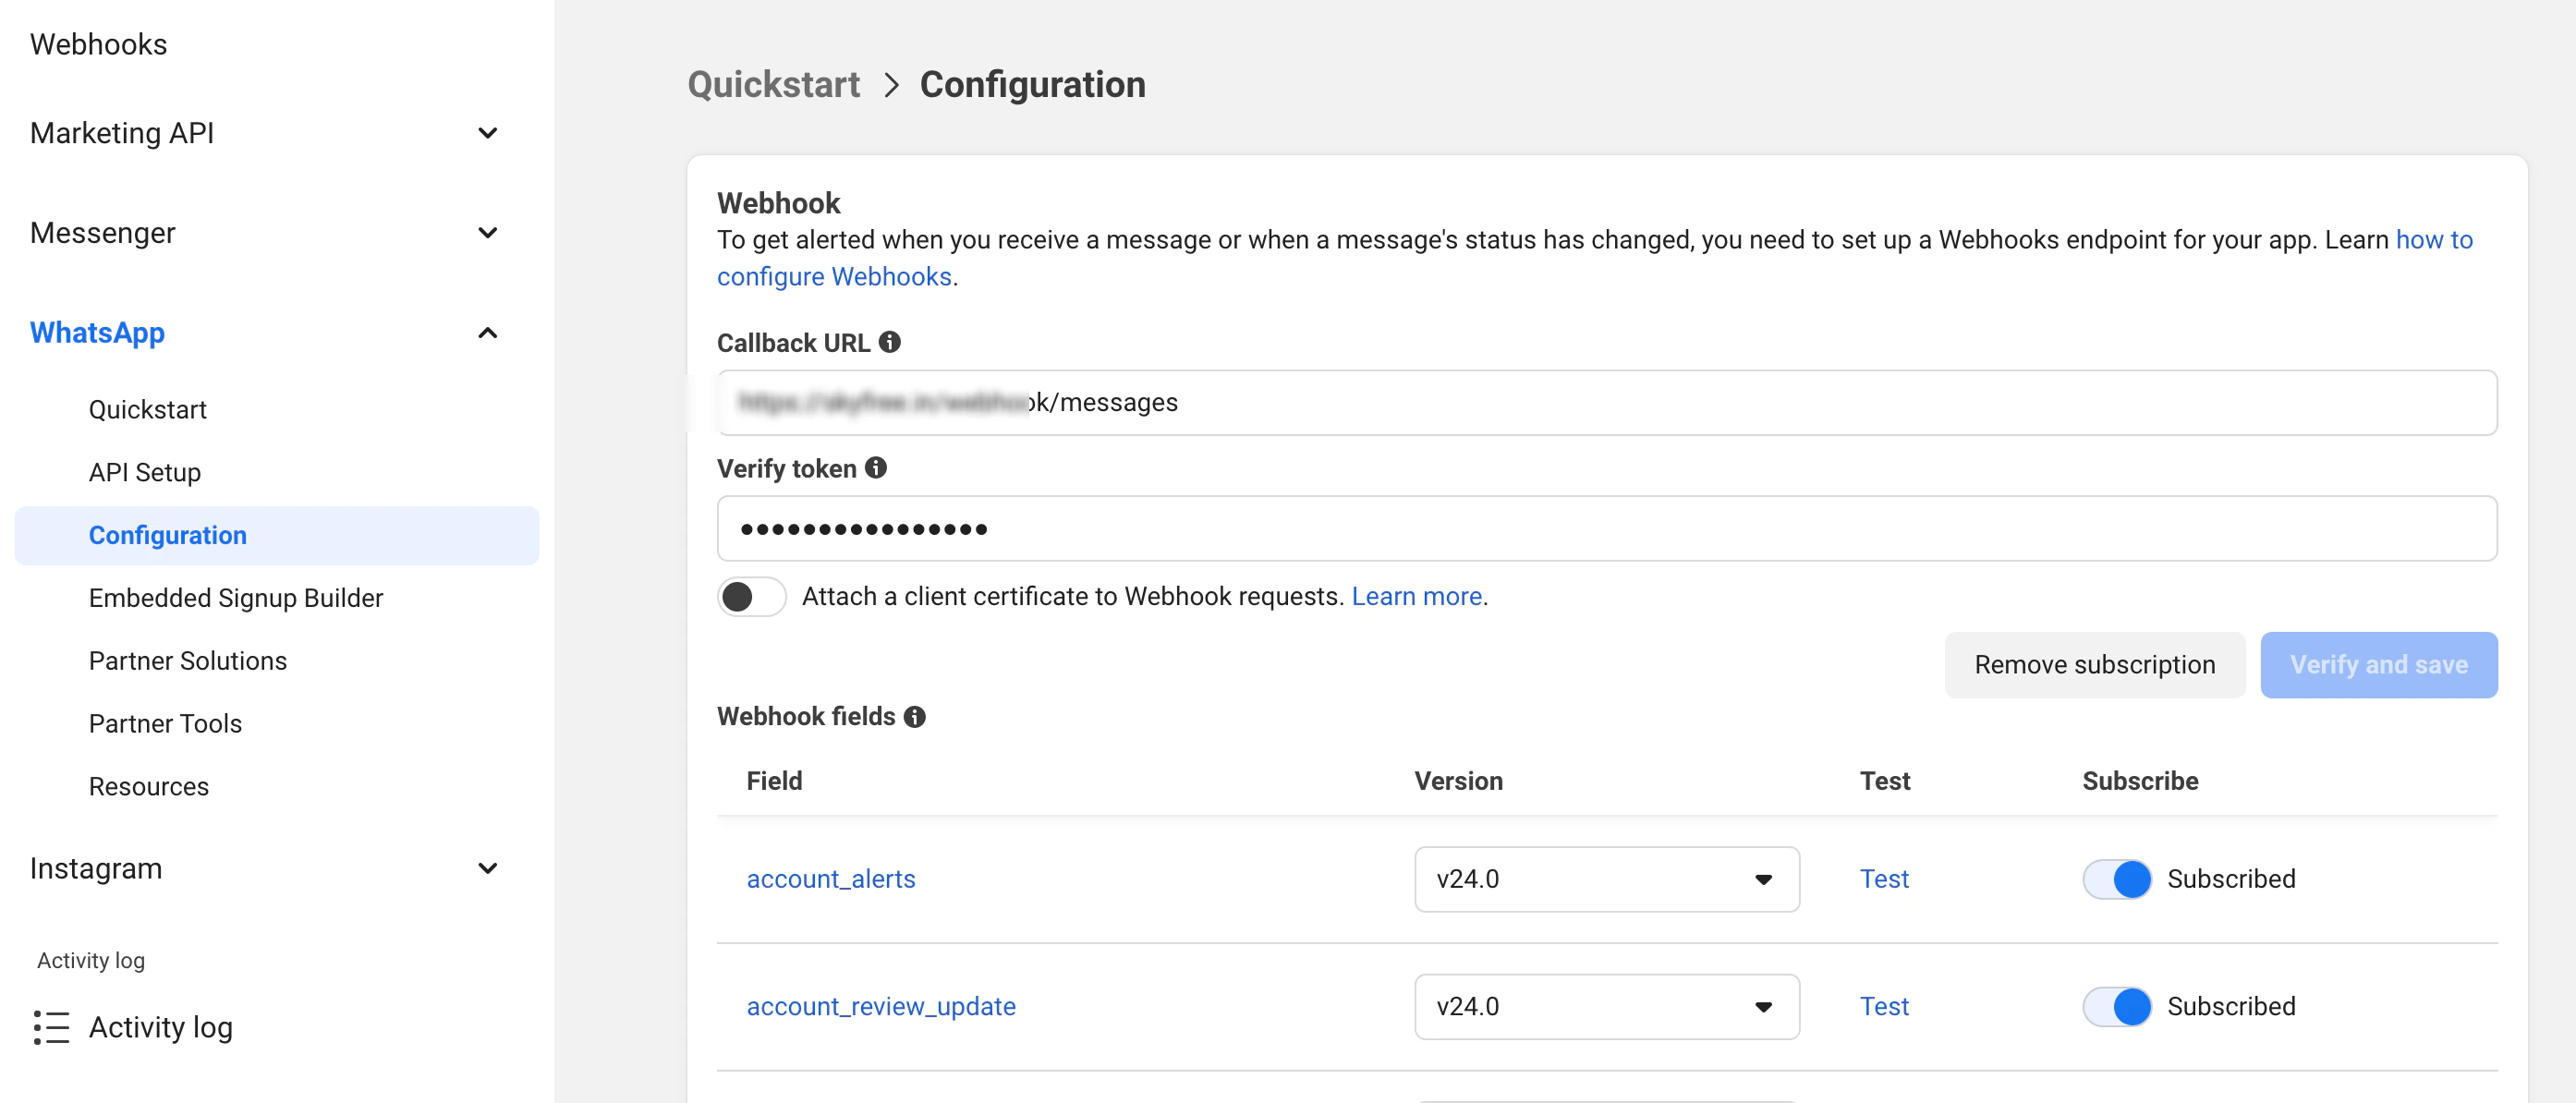Screen dimensions: 2576x1103
Task: Click into the Verify token field
Action: (x=1606, y=528)
